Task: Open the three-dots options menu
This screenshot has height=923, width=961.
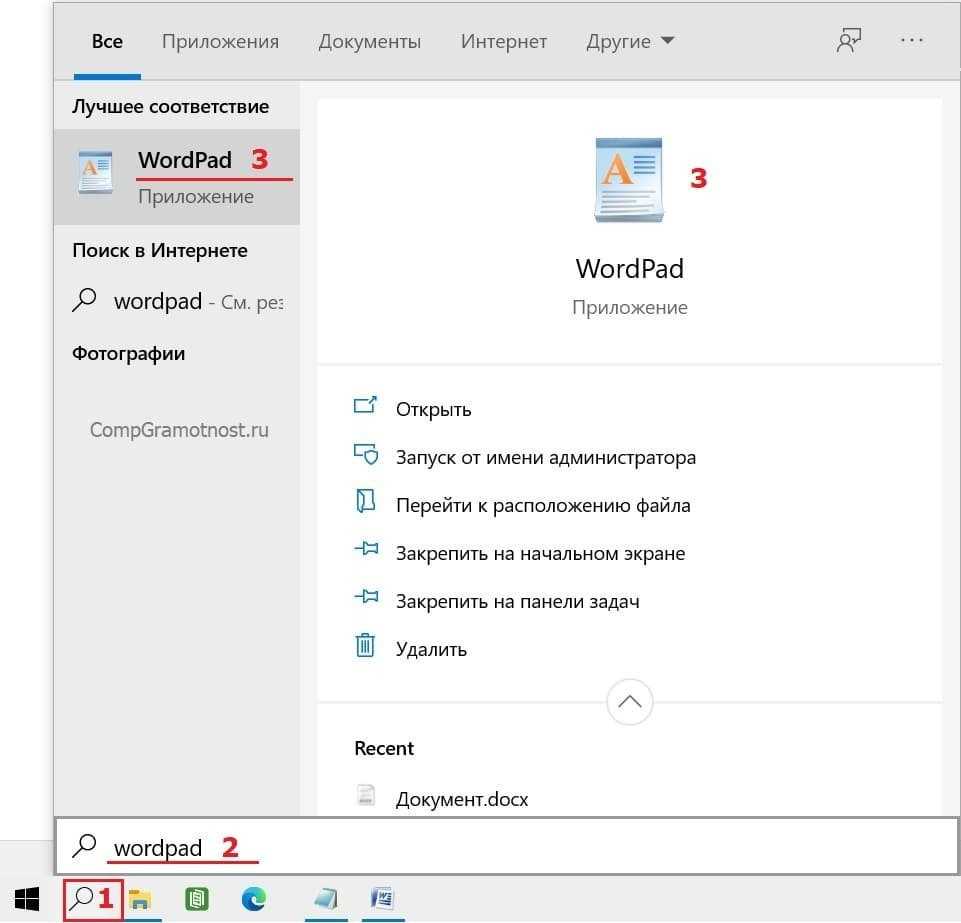Action: (x=911, y=41)
